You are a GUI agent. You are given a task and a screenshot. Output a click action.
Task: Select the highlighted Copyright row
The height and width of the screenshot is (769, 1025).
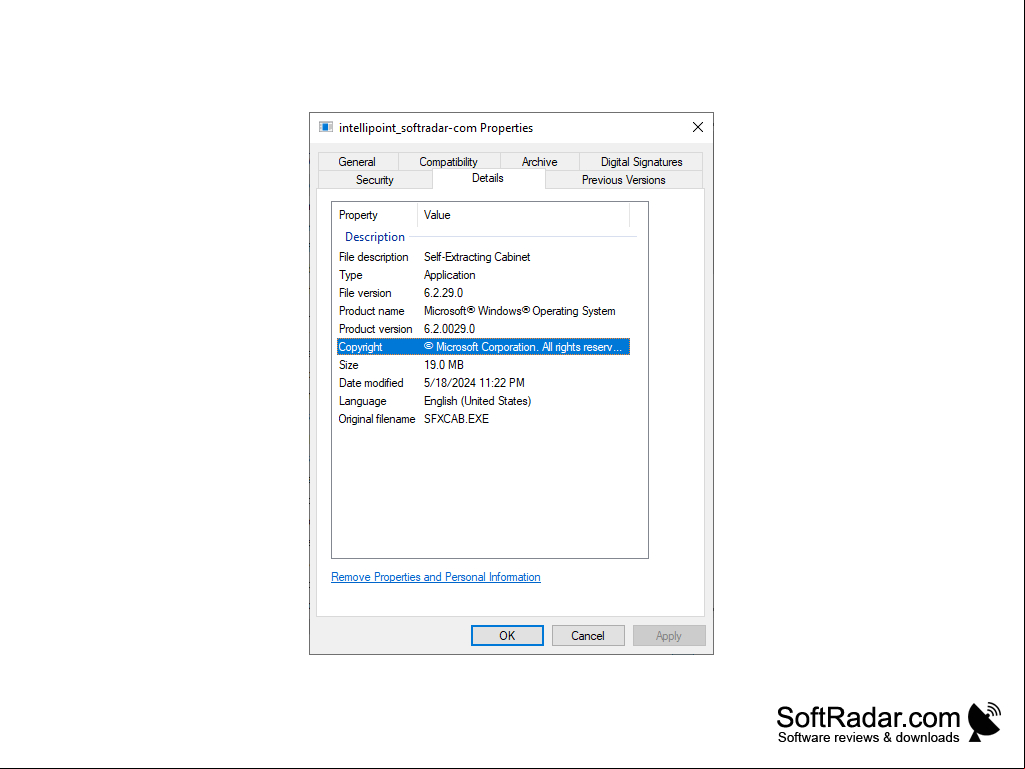[x=483, y=347]
